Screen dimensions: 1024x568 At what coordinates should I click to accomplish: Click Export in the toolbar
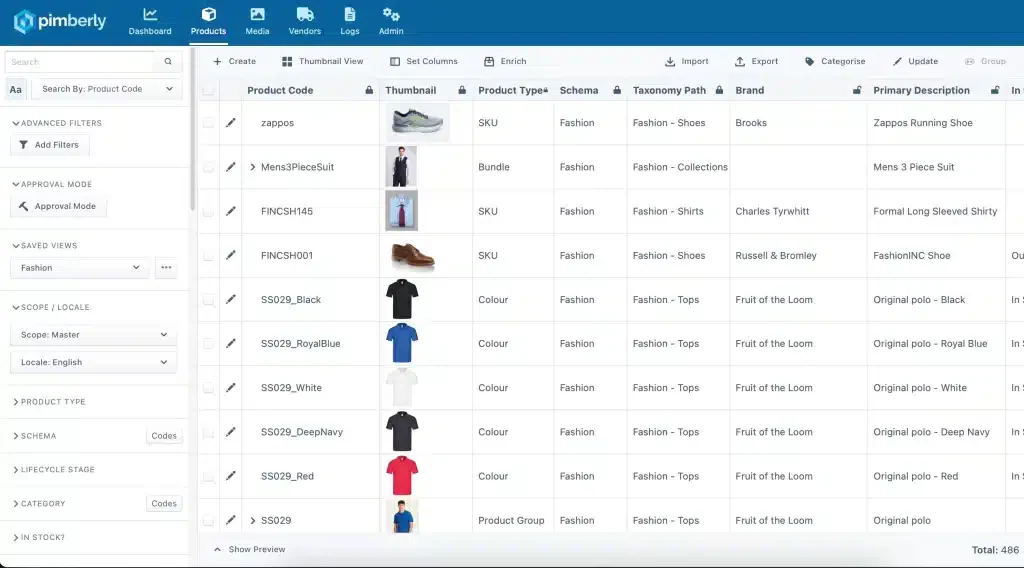(756, 61)
